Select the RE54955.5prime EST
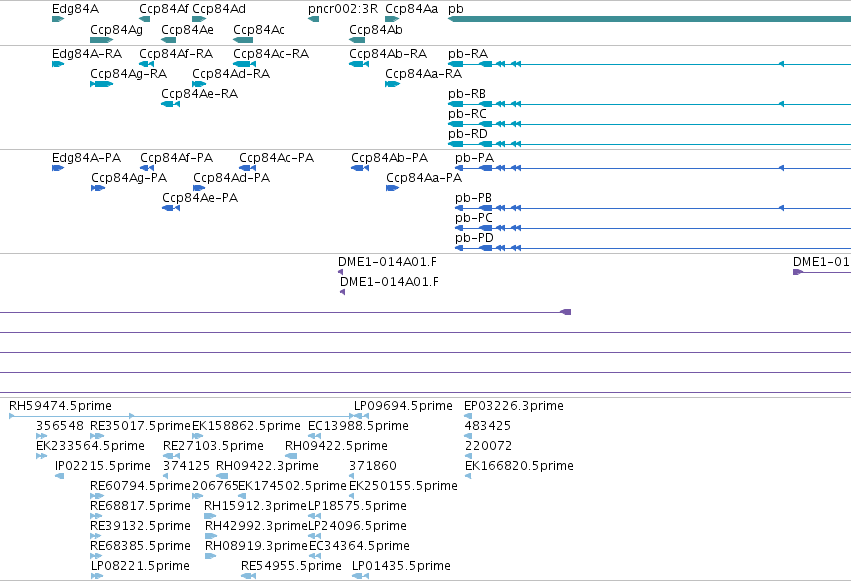 pos(249,576)
